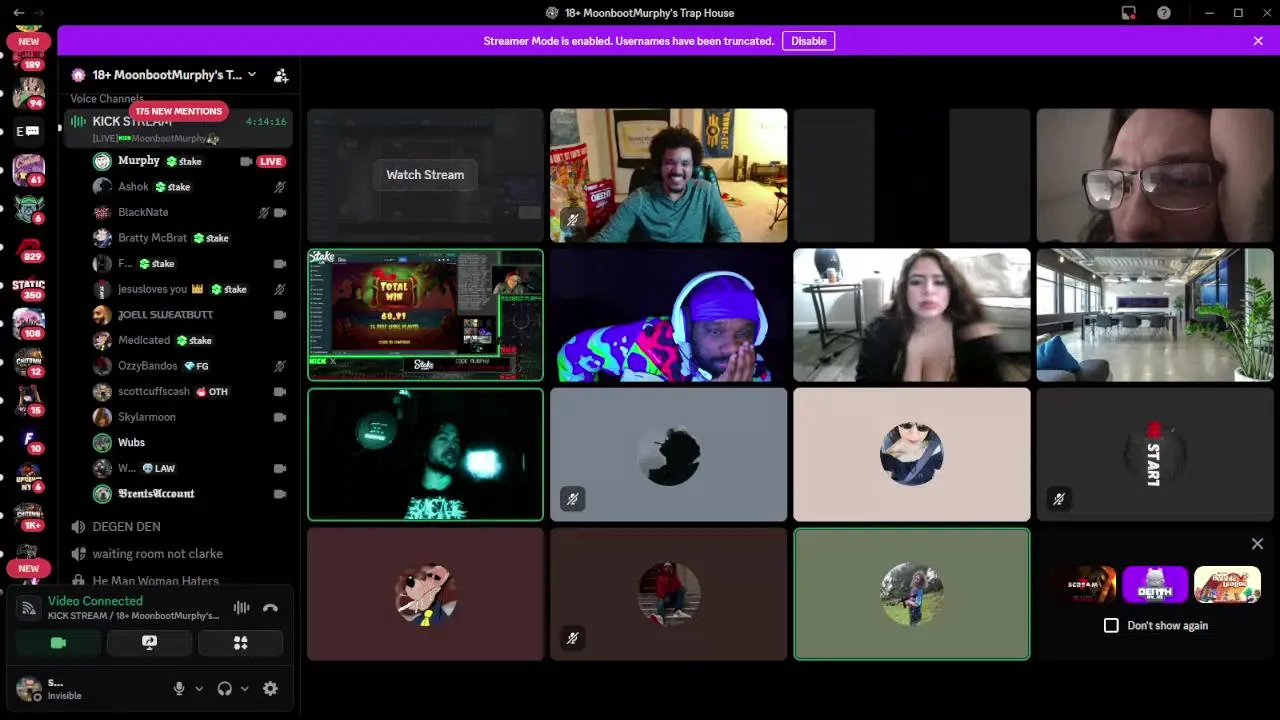Click the LIVE badge next to Murphy
The width and height of the screenshot is (1280, 720).
[x=270, y=161]
